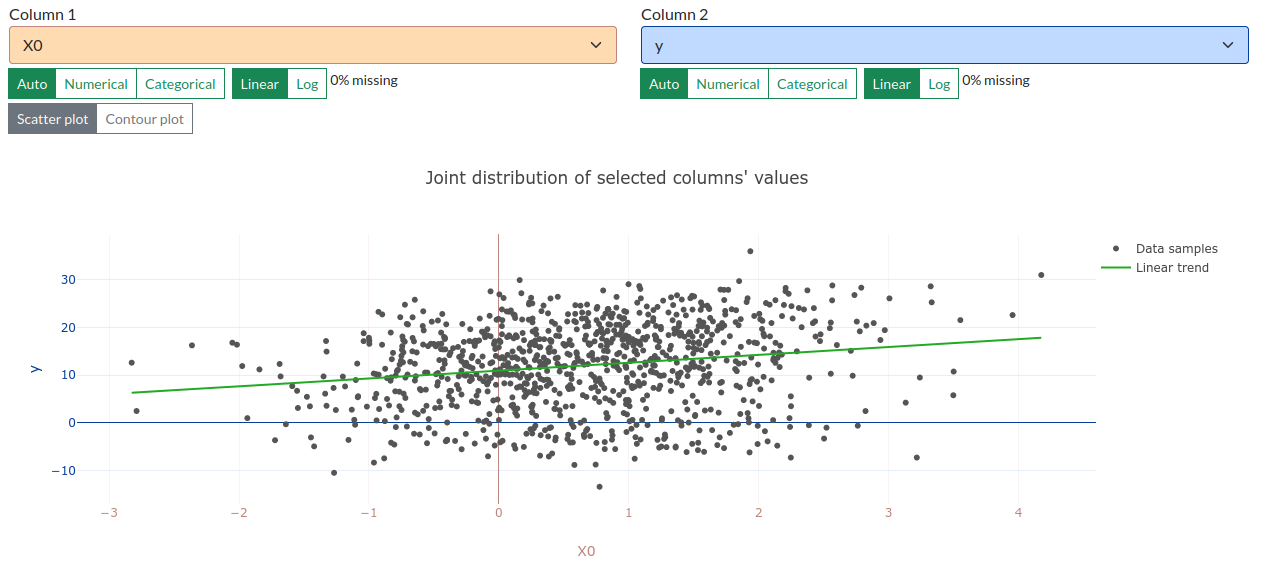Set Column 2 type to Categorical
This screenshot has height=568, width=1263.
coord(812,84)
